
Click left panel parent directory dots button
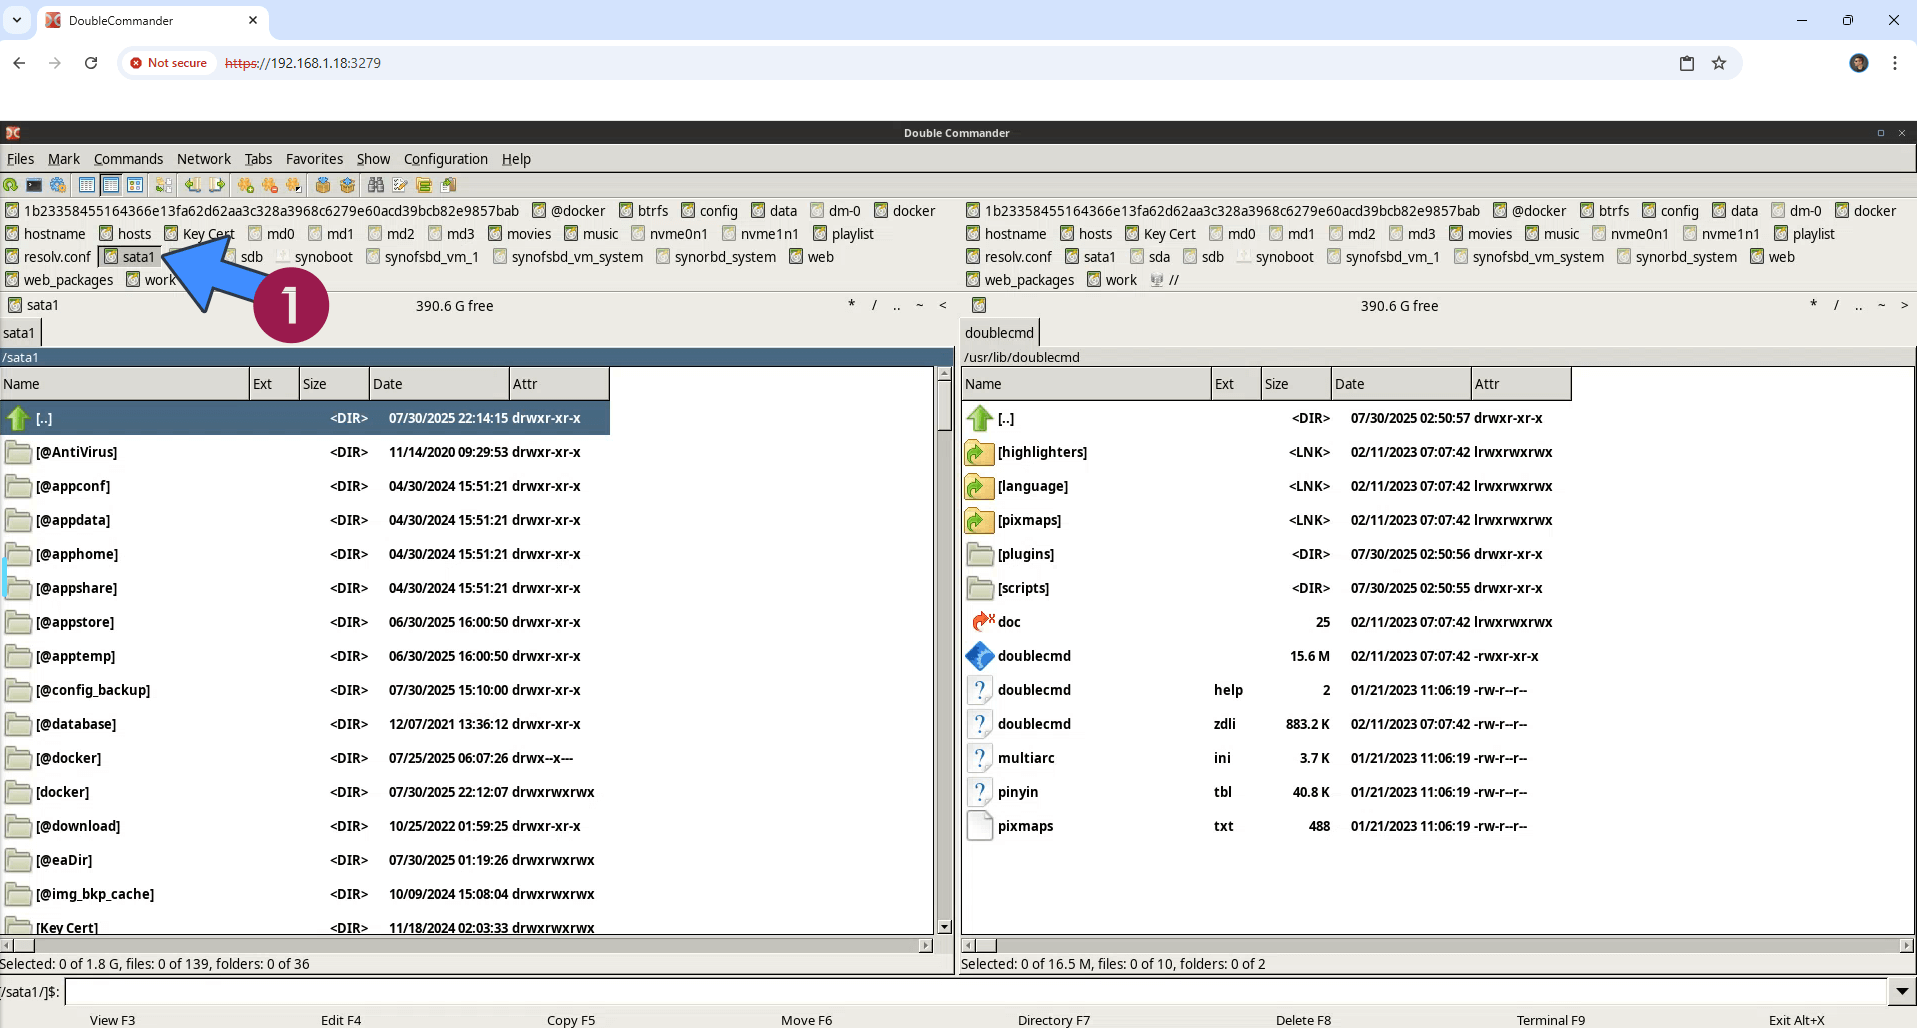[897, 306]
